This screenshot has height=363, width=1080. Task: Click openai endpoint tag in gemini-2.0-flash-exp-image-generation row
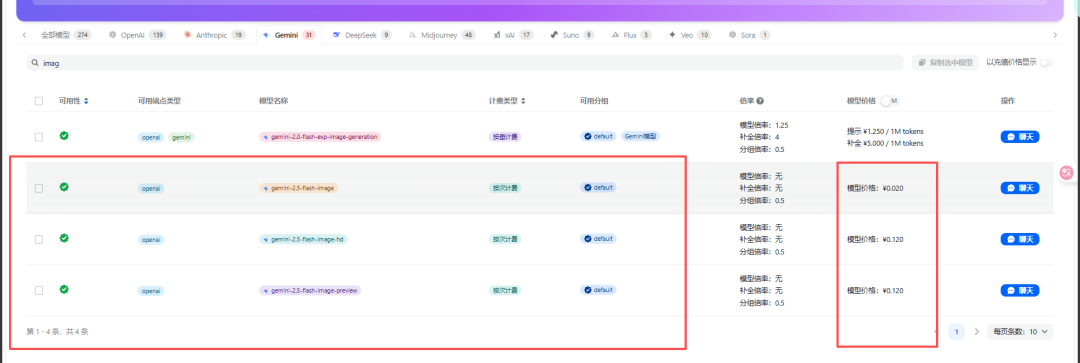tap(152, 137)
